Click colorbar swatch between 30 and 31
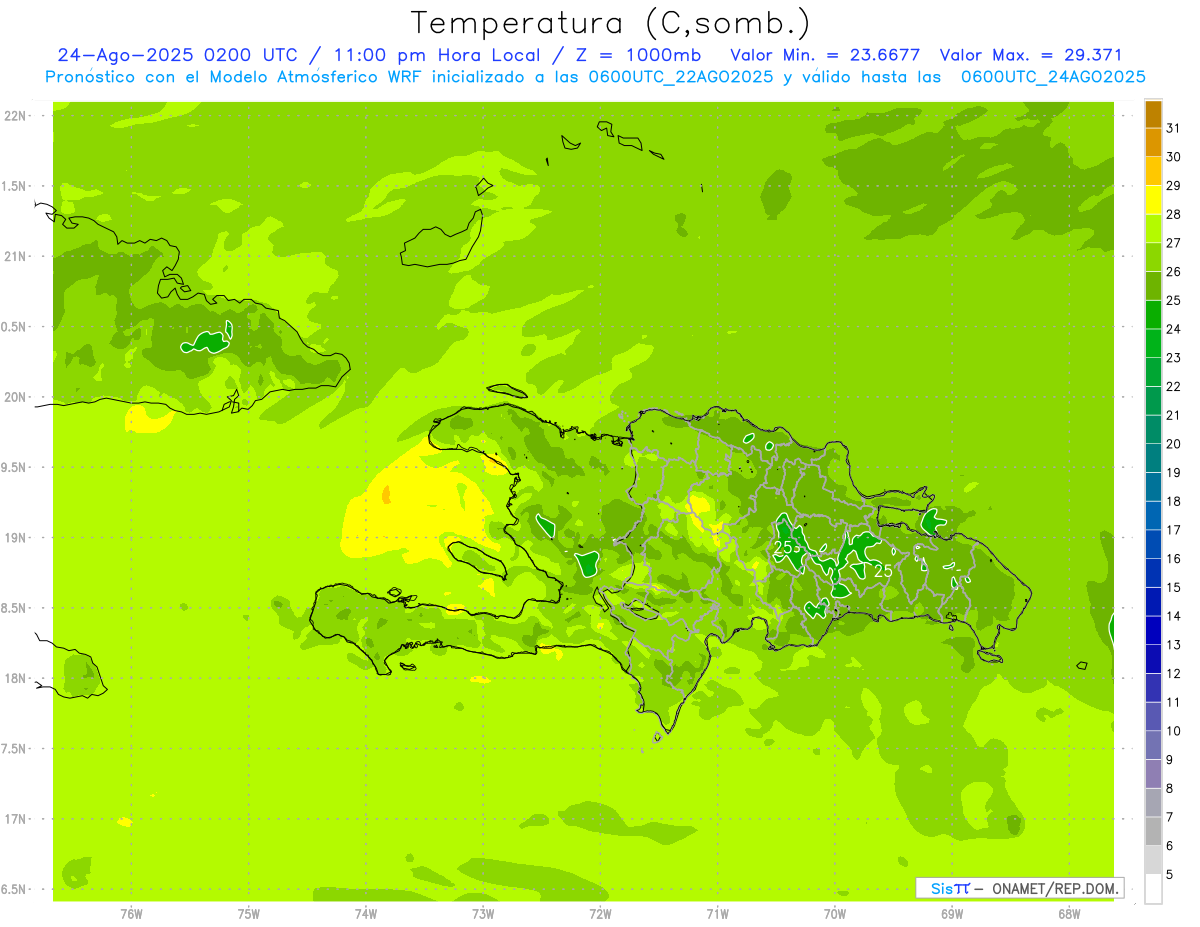 (1153, 143)
